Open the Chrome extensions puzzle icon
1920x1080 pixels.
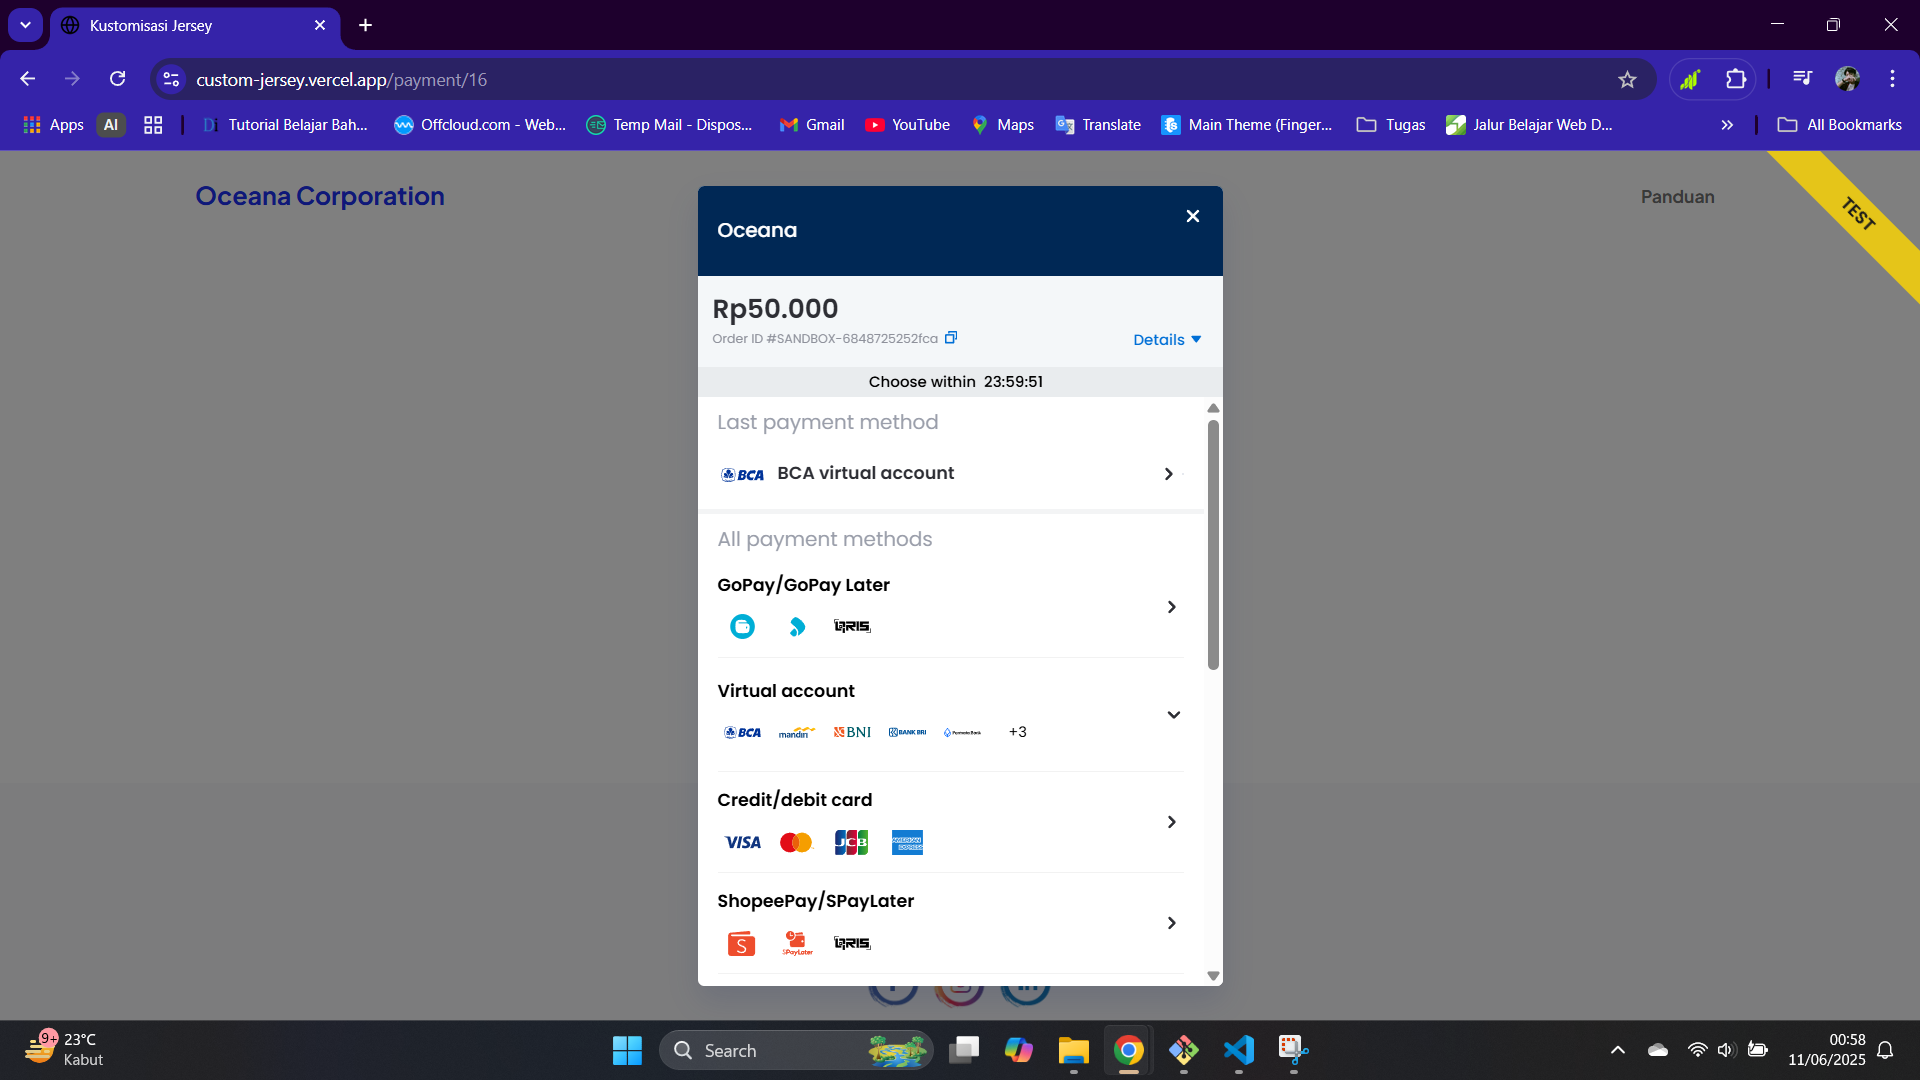pos(1736,80)
